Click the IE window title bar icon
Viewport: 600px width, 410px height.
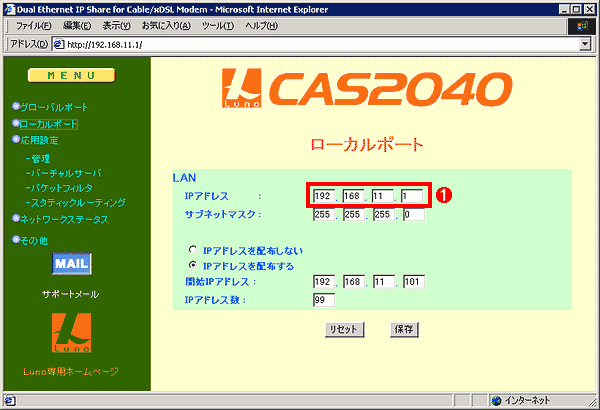pyautogui.click(x=9, y=9)
